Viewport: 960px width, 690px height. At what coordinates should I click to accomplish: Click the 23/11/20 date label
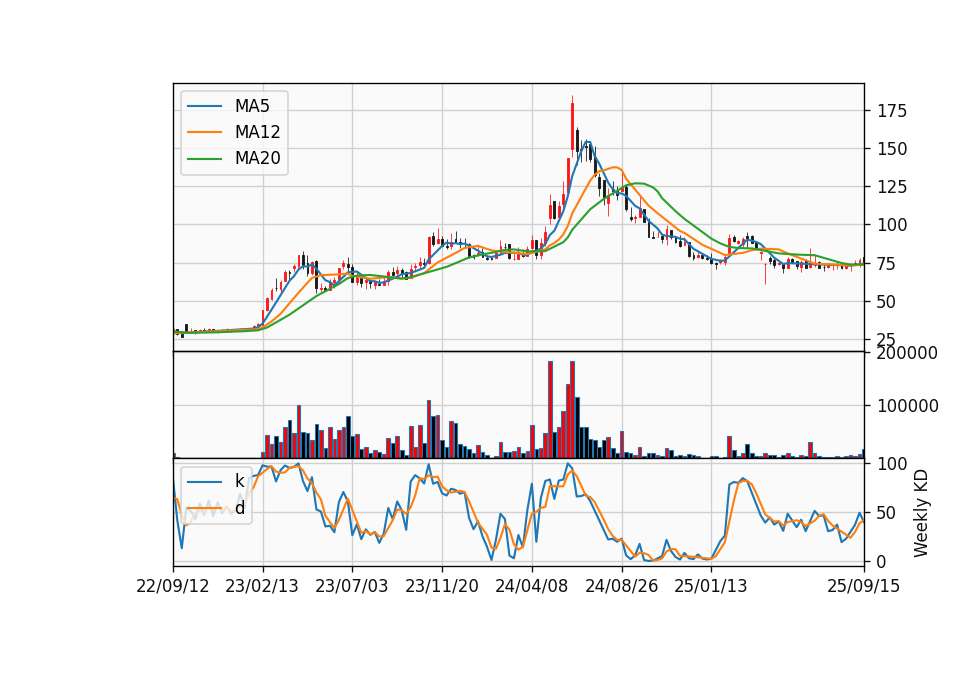tap(441, 586)
